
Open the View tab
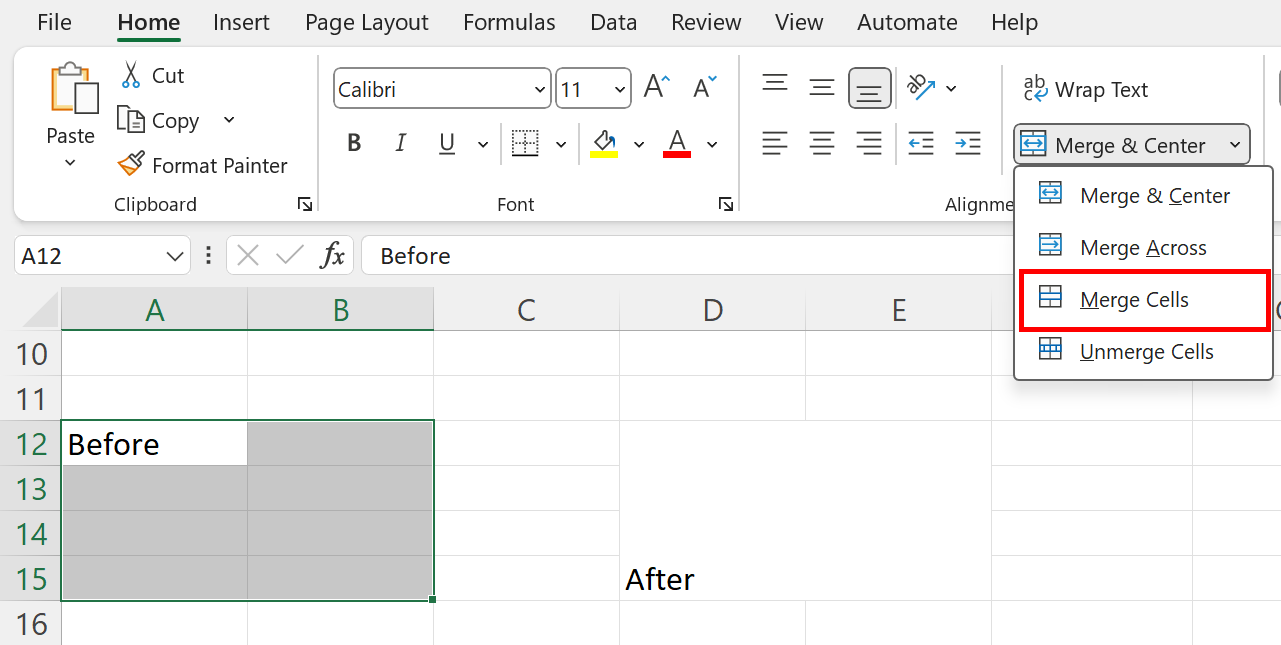click(799, 22)
